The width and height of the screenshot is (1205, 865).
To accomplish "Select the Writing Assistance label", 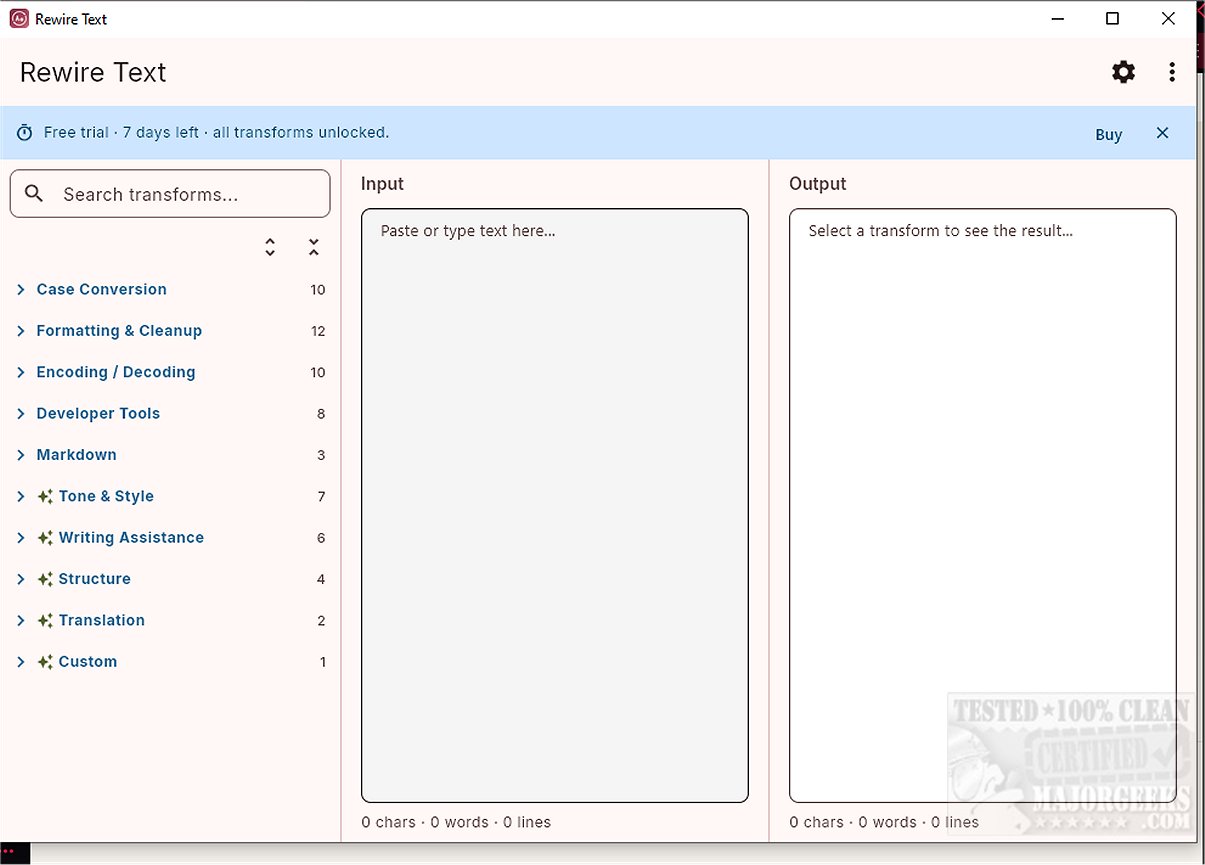I will (131, 538).
